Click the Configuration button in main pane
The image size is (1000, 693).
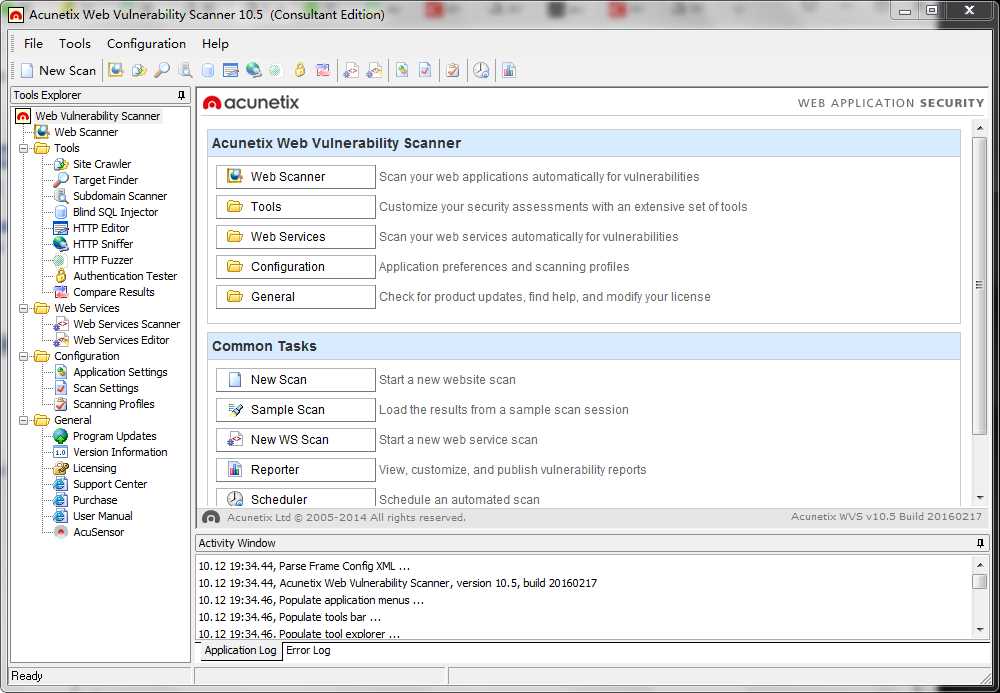[295, 266]
